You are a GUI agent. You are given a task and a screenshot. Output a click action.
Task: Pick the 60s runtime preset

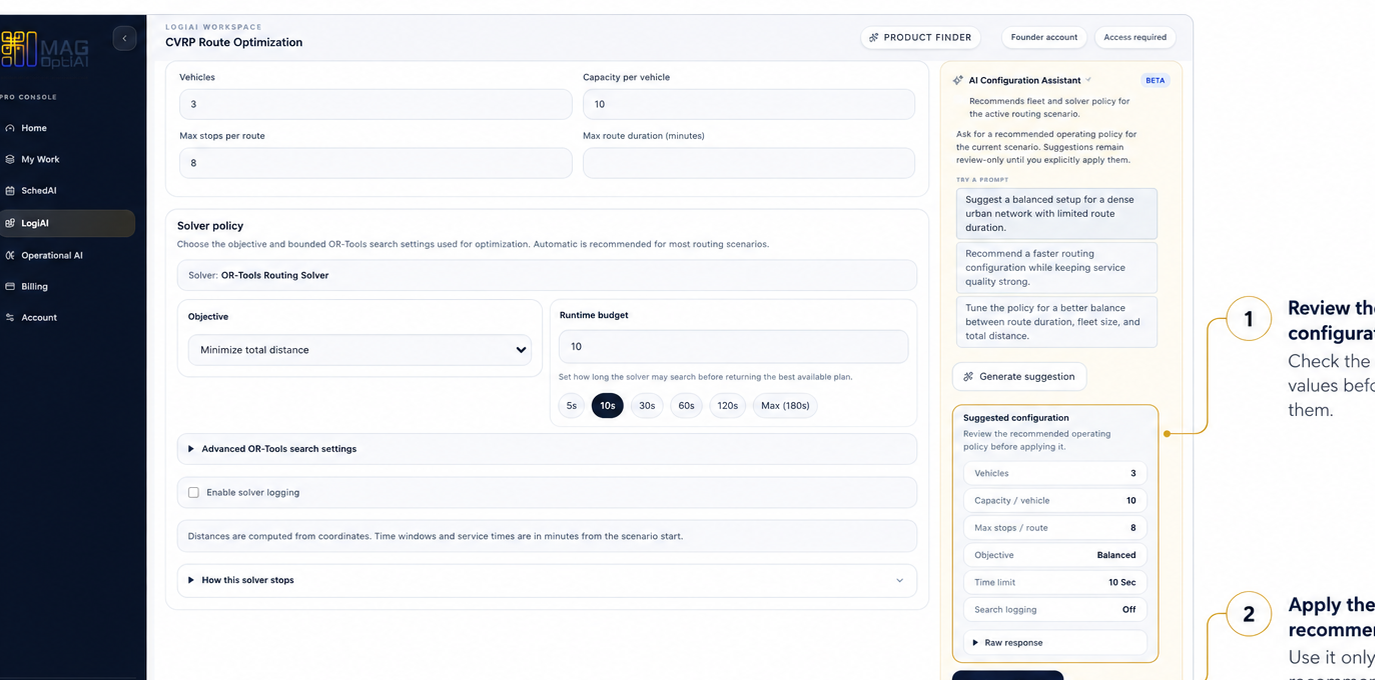pos(686,406)
